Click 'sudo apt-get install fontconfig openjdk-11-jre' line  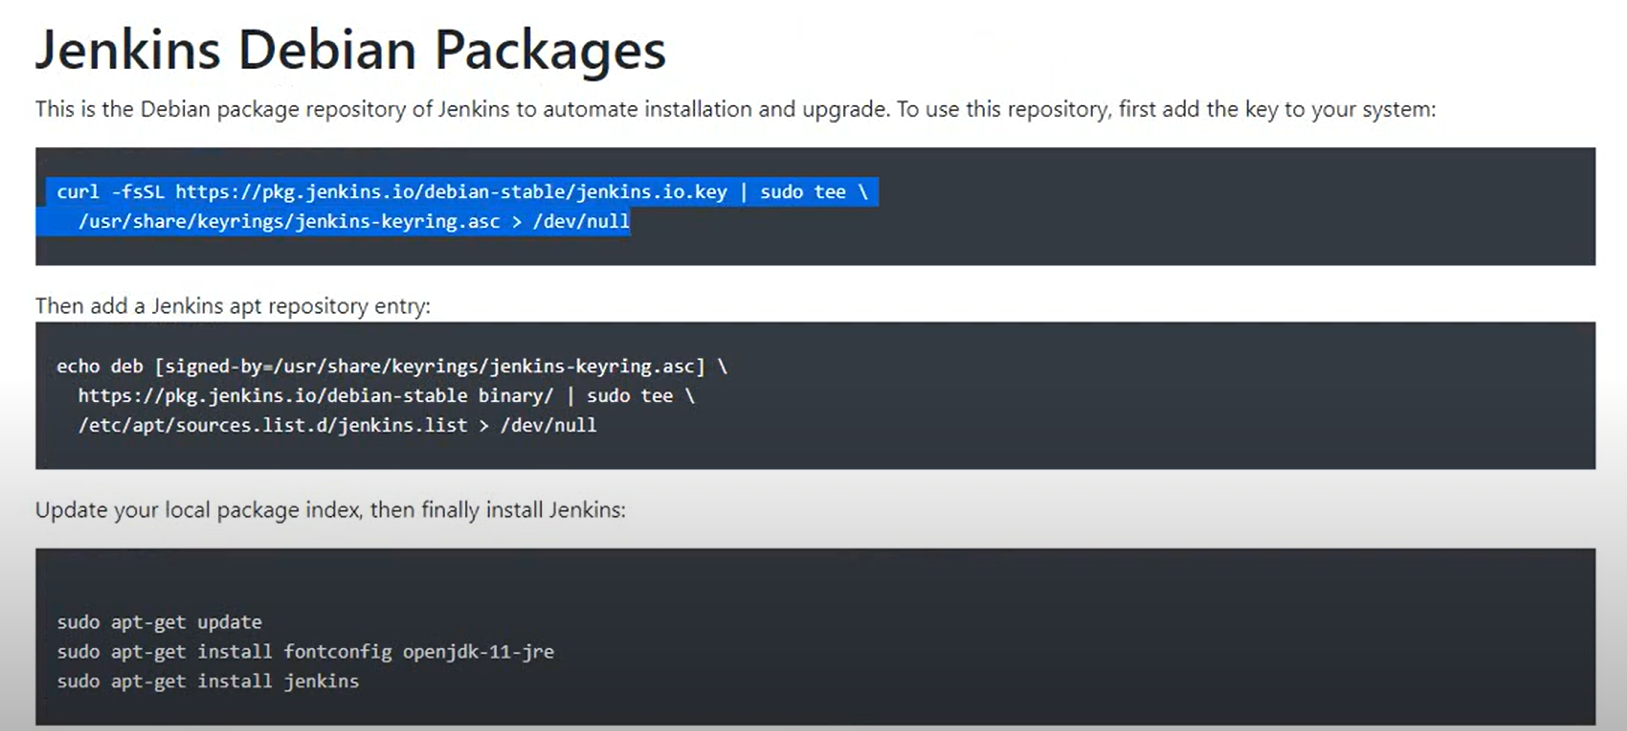point(305,652)
